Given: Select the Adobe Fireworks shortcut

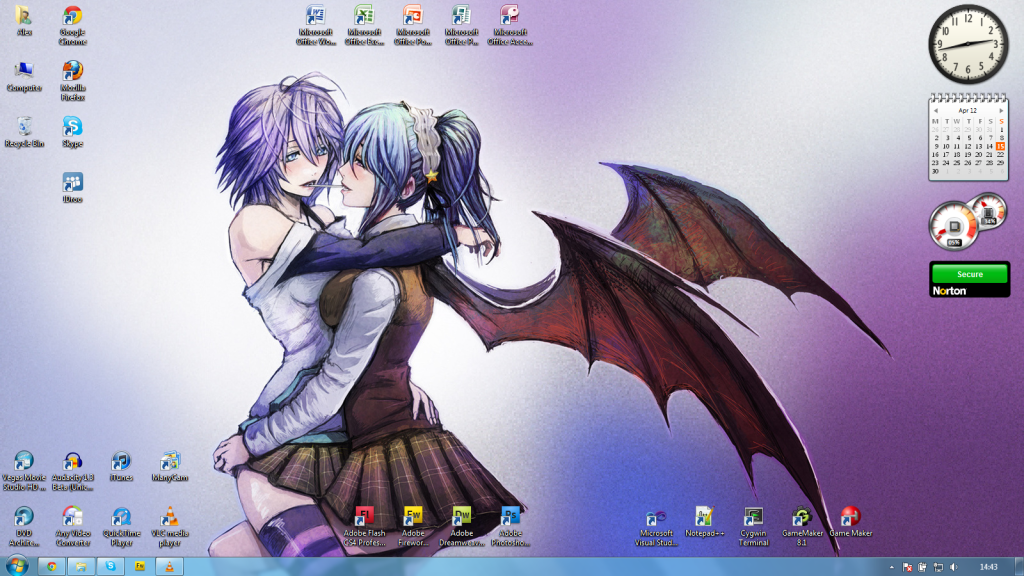Looking at the screenshot, I should point(413,526).
